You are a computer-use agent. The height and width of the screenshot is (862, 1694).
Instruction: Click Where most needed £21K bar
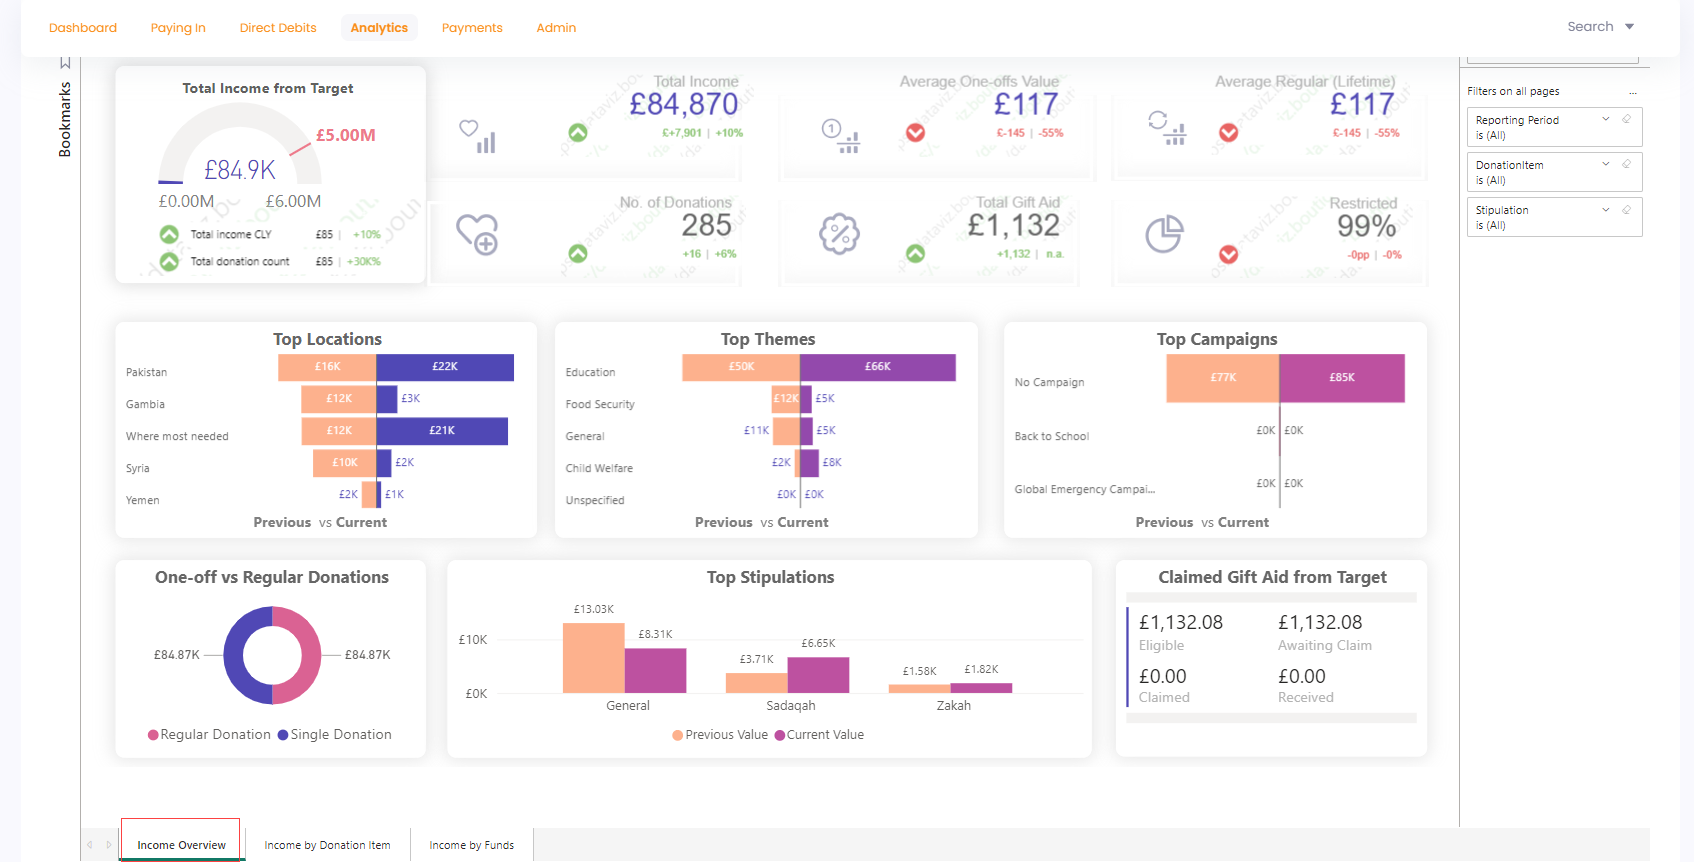pyautogui.click(x=442, y=431)
